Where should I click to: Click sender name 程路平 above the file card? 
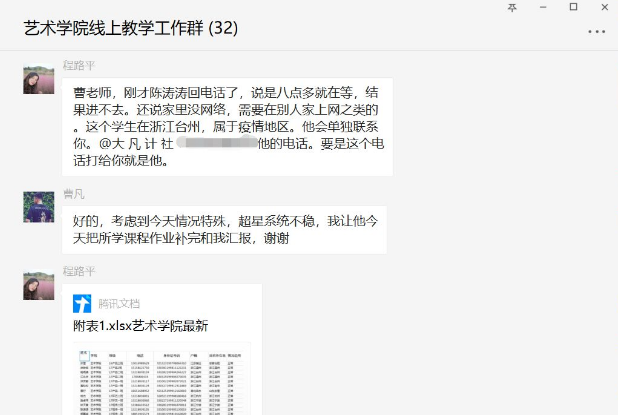(79, 271)
